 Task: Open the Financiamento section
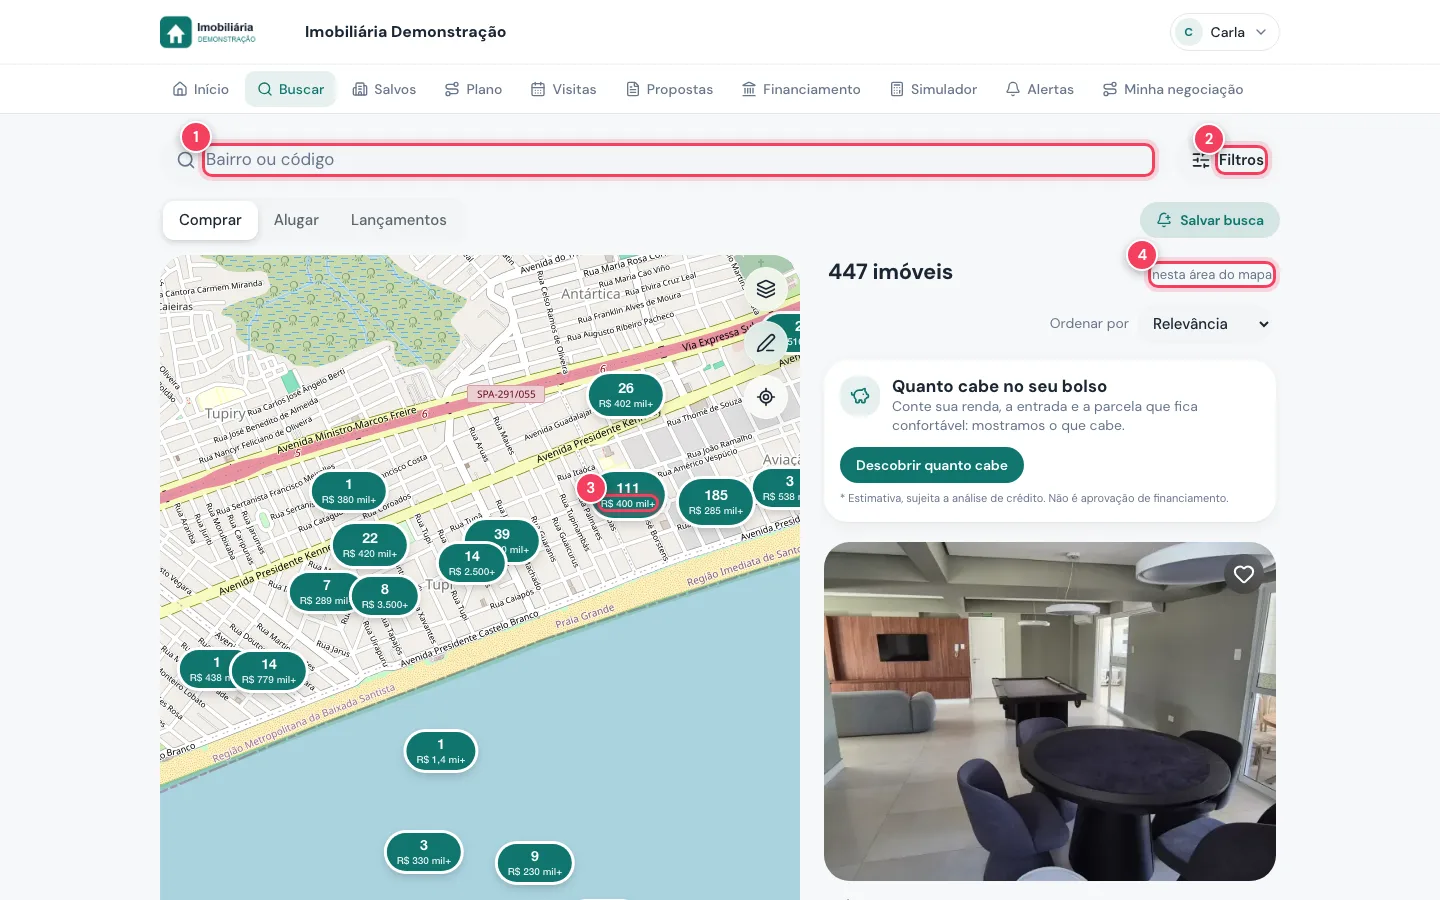tap(801, 89)
